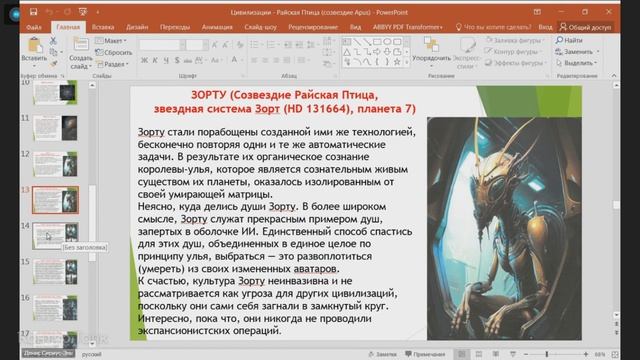Click the Общий доступ share button

tap(585, 27)
